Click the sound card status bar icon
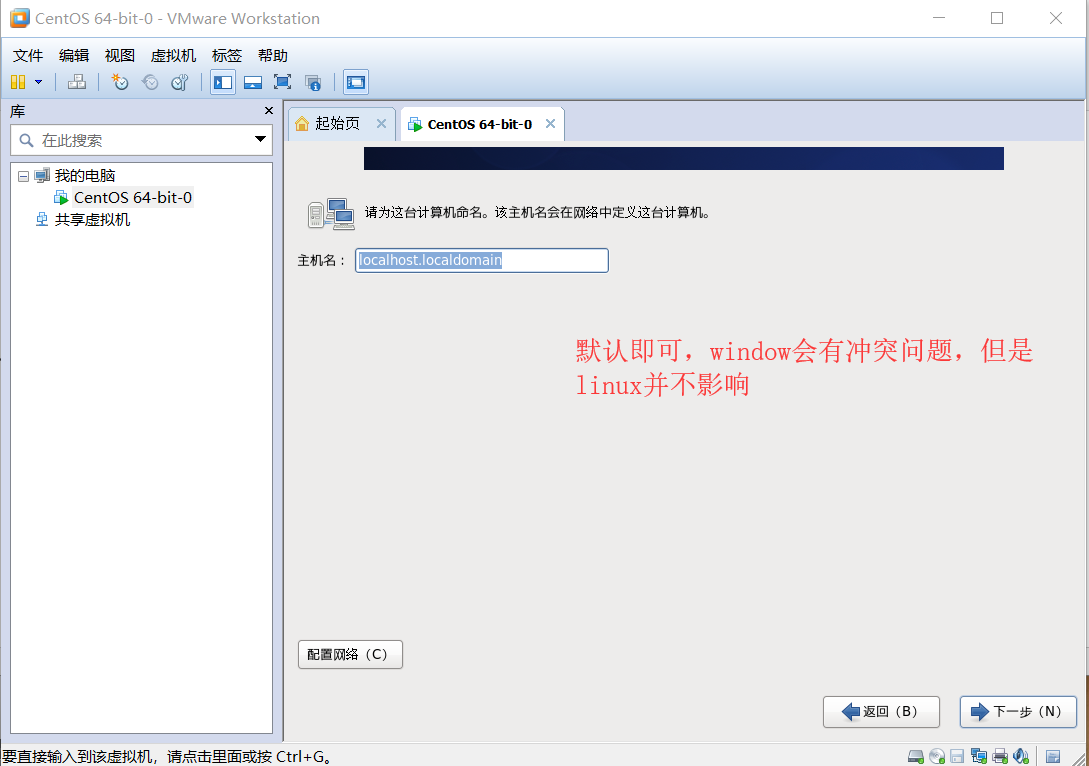This screenshot has height=766, width=1089. point(1021,756)
